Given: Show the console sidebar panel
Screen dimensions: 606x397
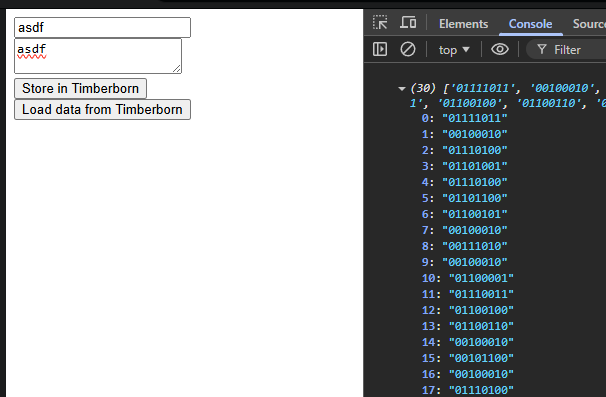Looking at the screenshot, I should (x=380, y=49).
